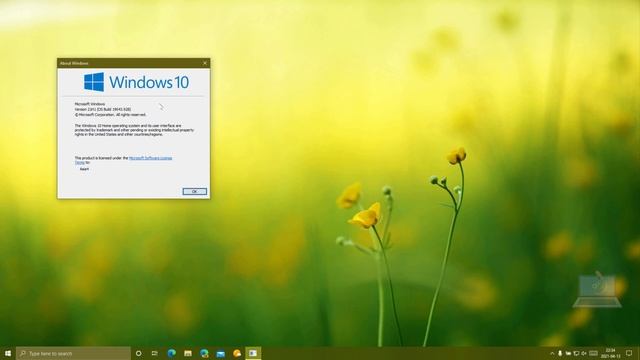Click the touch keyboard tray icon
640x360 pixels.
click(x=593, y=353)
